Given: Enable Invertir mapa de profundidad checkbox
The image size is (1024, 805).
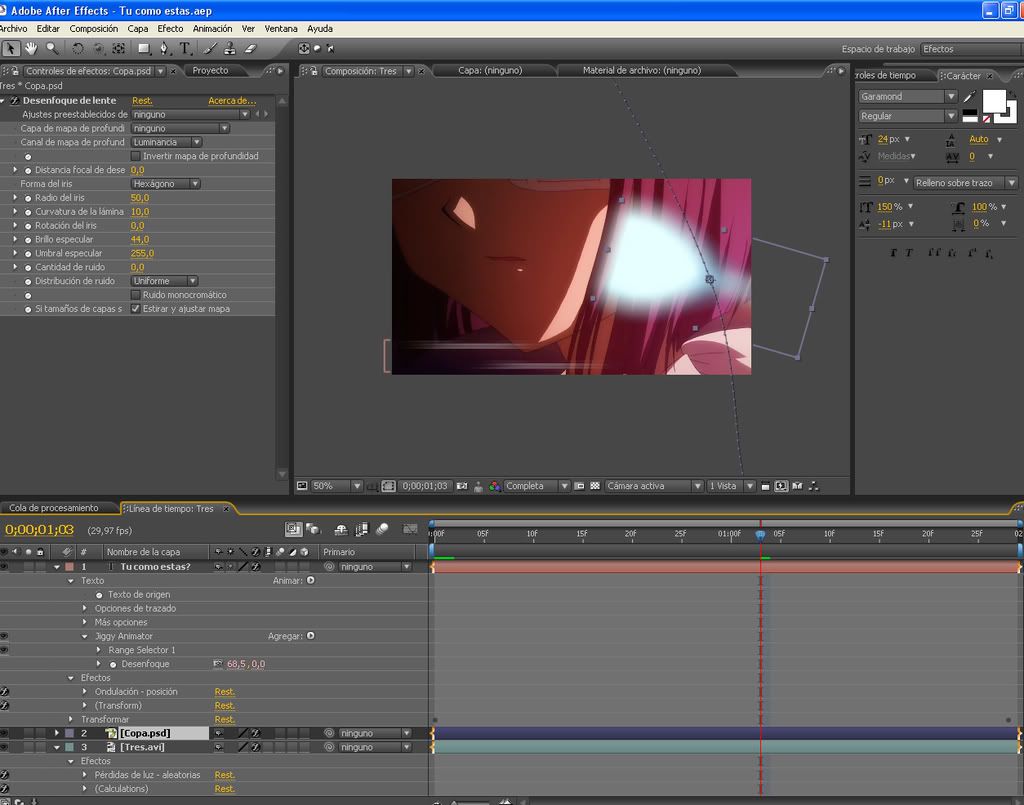Looking at the screenshot, I should 136,156.
